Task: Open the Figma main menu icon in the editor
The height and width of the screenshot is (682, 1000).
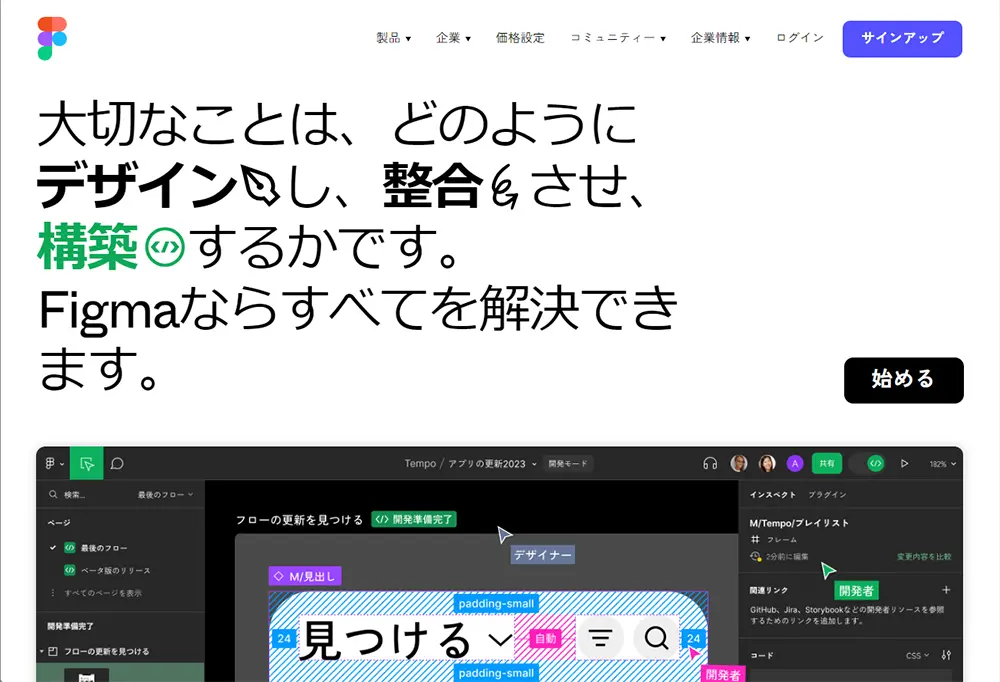Action: [x=51, y=464]
